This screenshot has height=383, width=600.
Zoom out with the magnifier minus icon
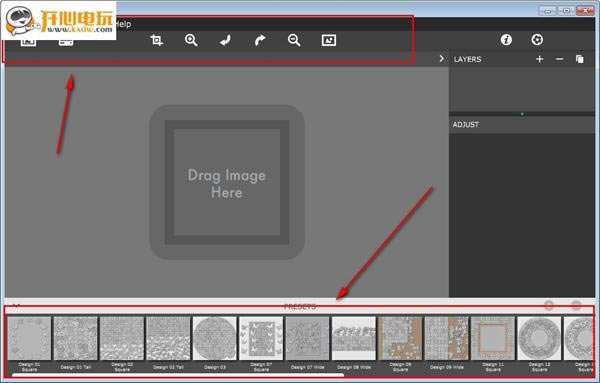point(294,40)
